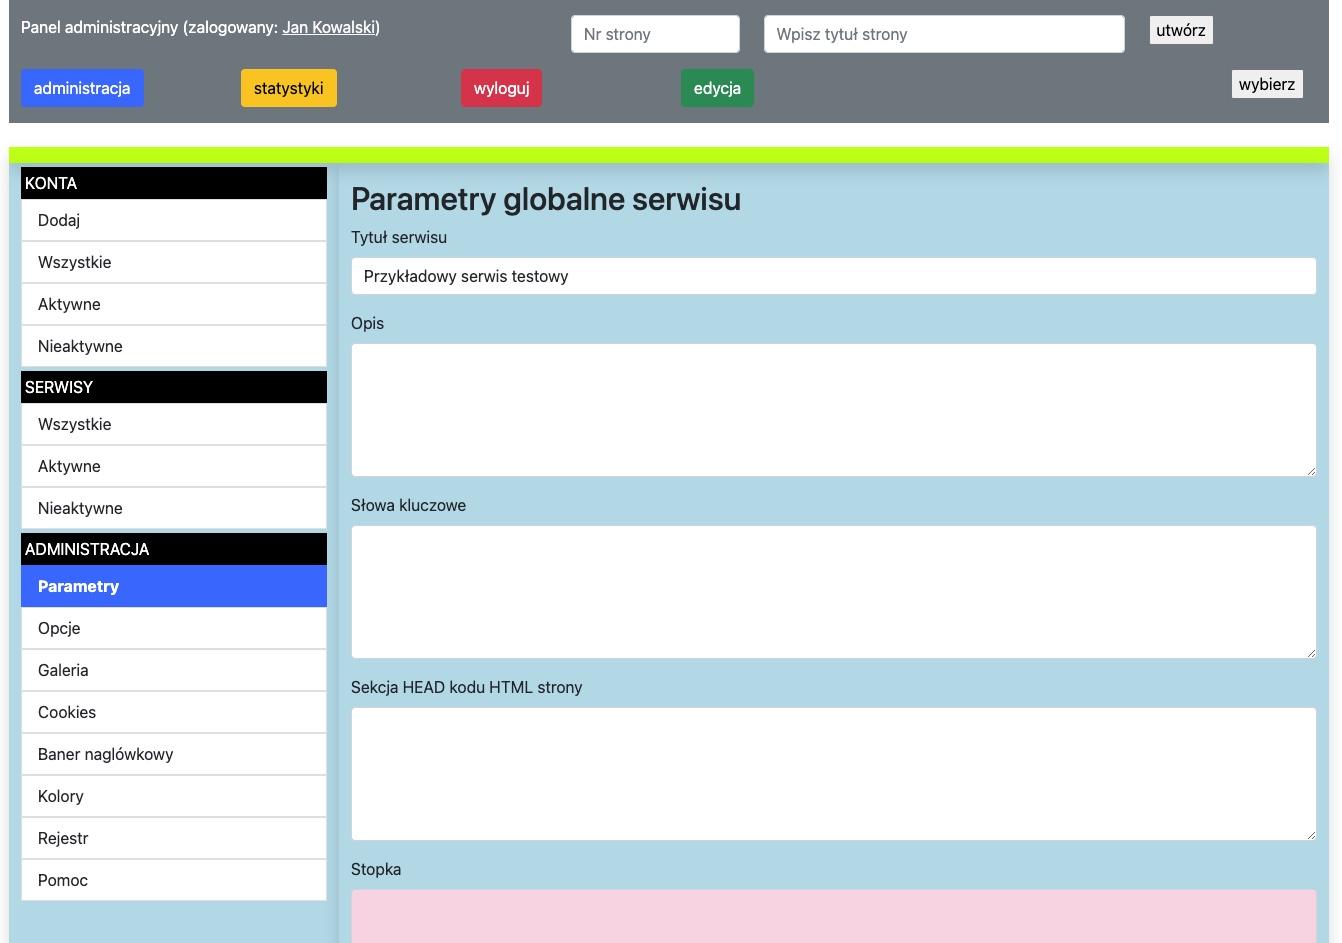Click the administracja button
Viewport: 1342px width, 943px height.
82,88
